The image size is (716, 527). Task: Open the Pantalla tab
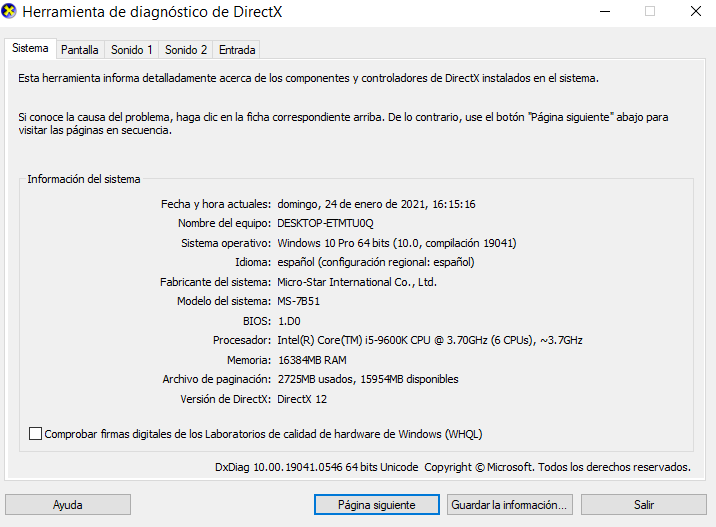tap(80, 50)
